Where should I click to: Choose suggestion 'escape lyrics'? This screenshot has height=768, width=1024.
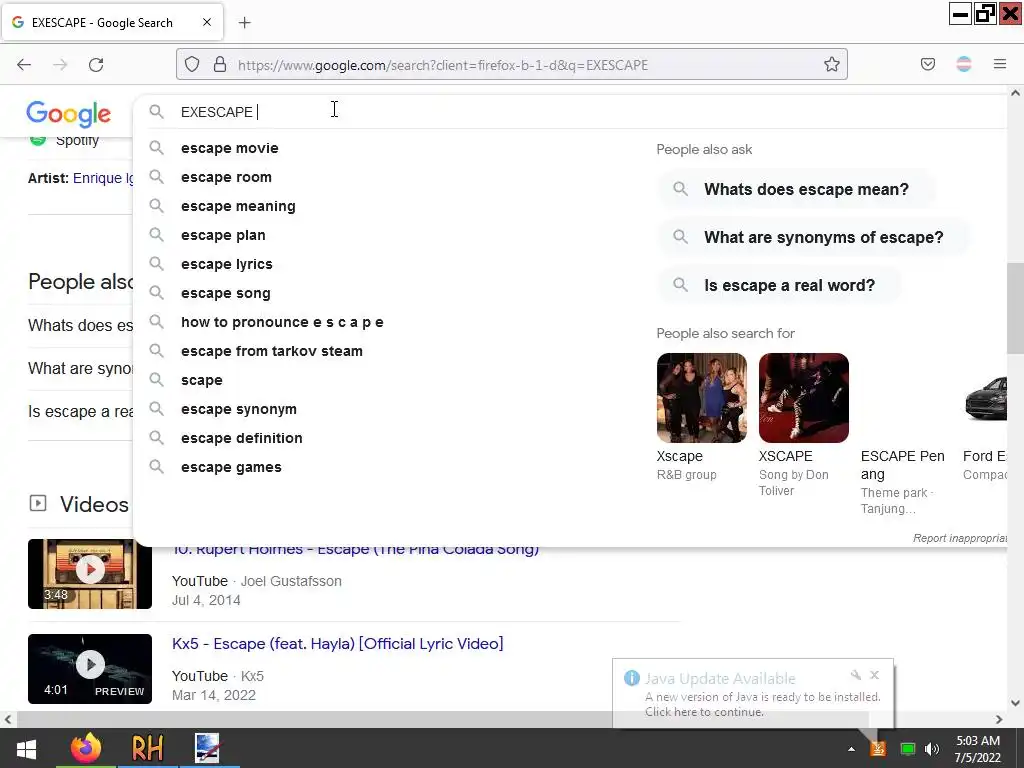[227, 264]
